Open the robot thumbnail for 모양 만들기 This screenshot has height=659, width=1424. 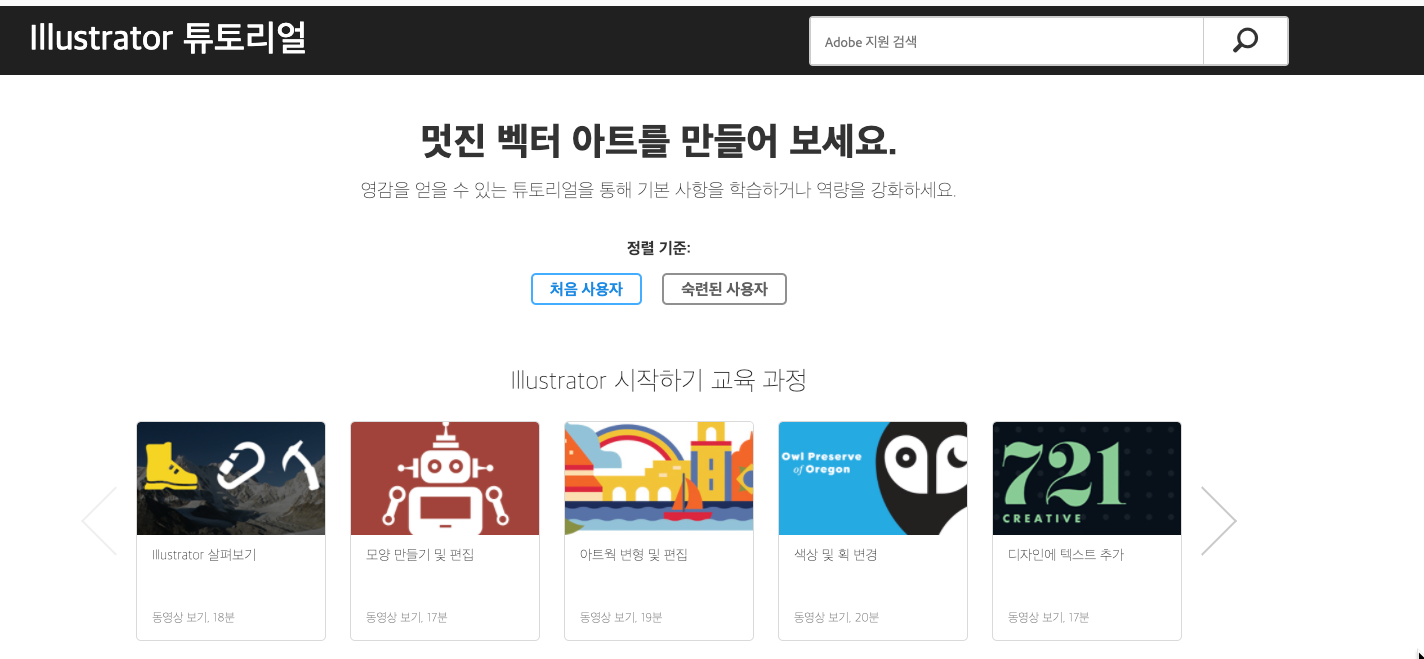point(445,478)
